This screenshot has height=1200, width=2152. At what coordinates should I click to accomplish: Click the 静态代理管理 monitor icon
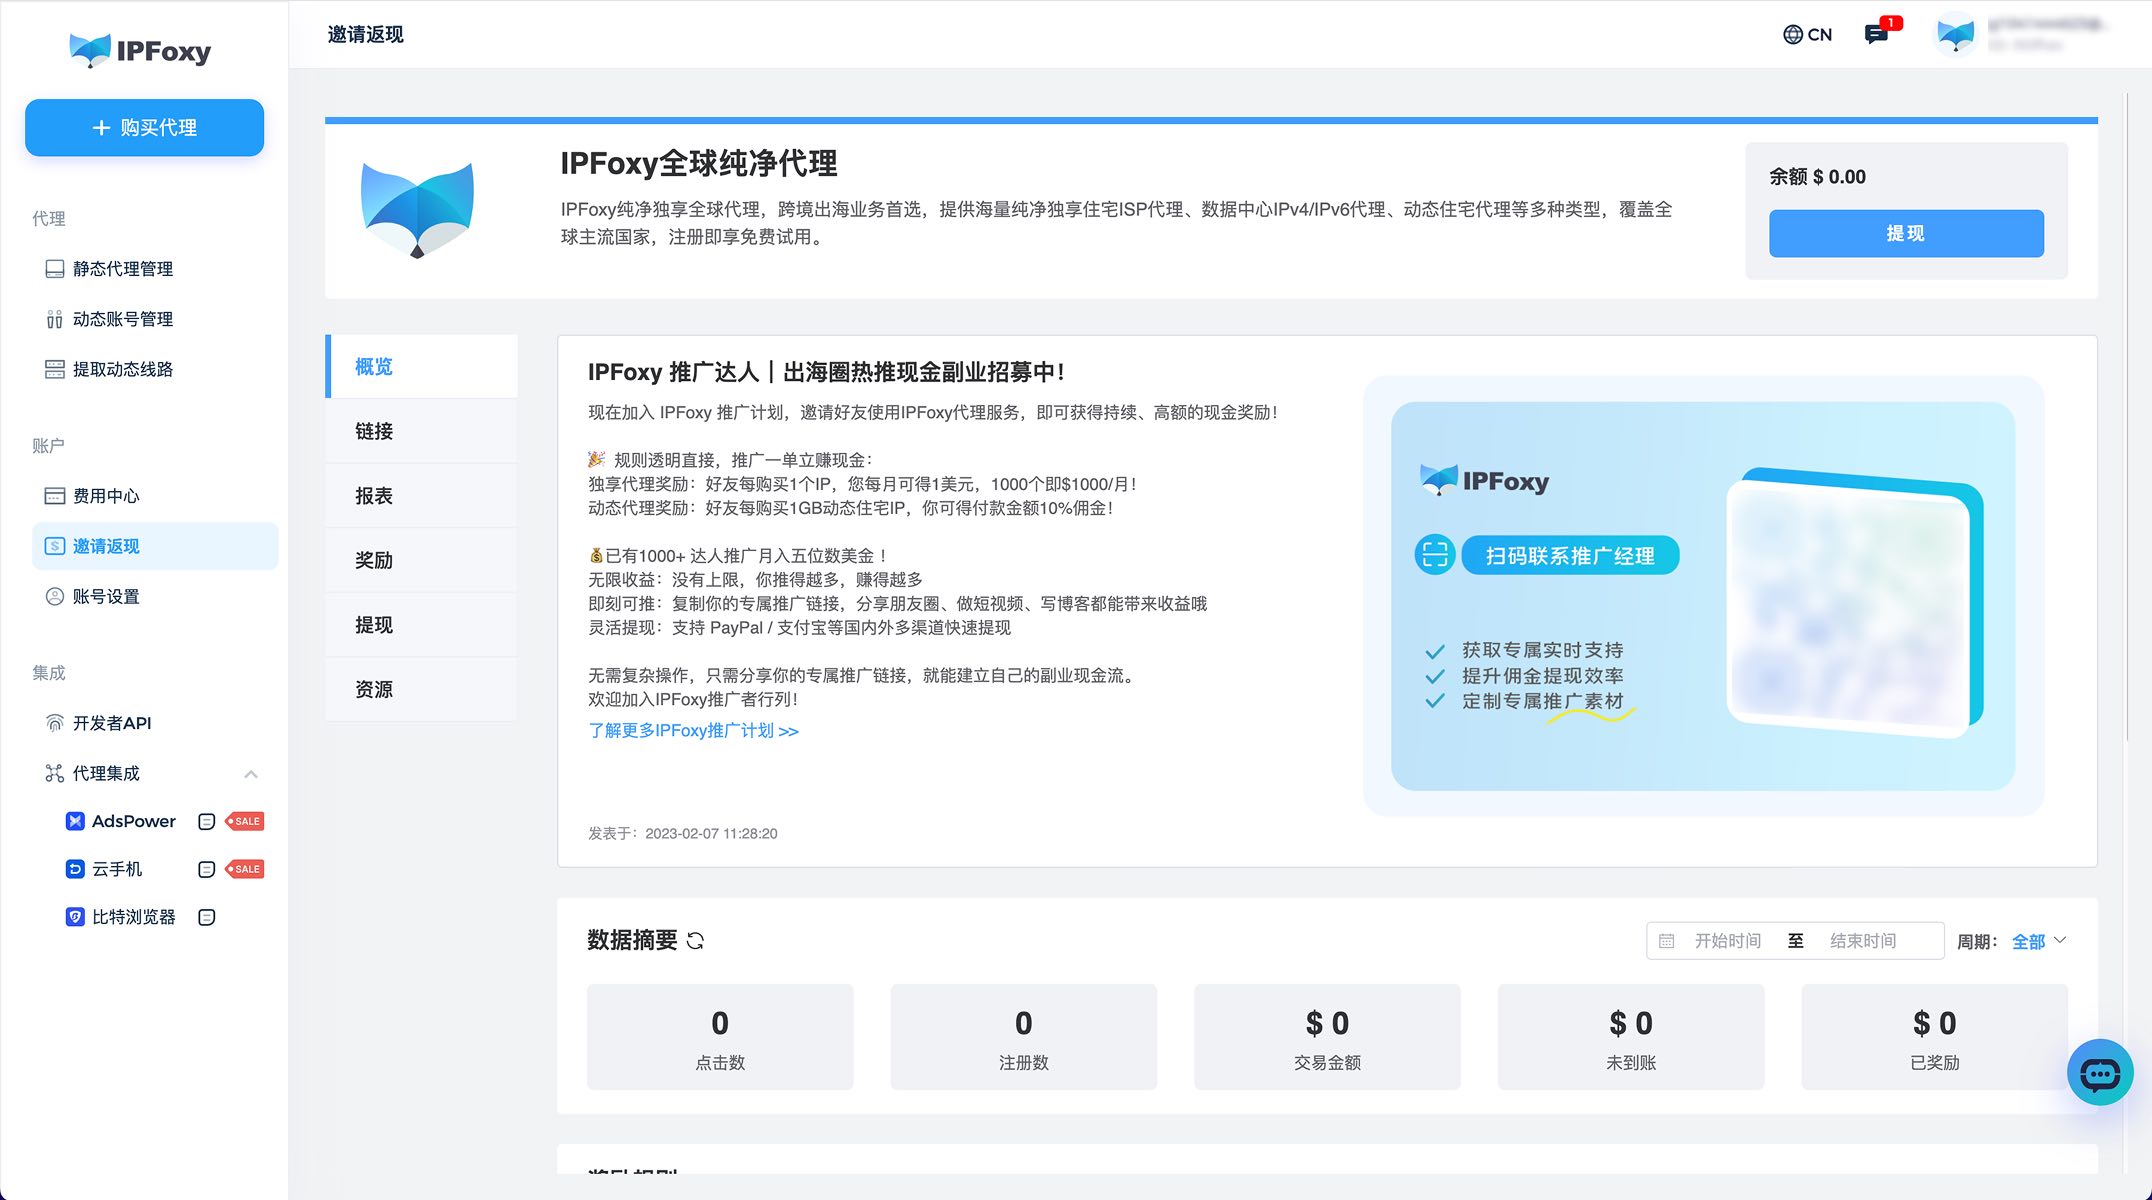(x=55, y=269)
